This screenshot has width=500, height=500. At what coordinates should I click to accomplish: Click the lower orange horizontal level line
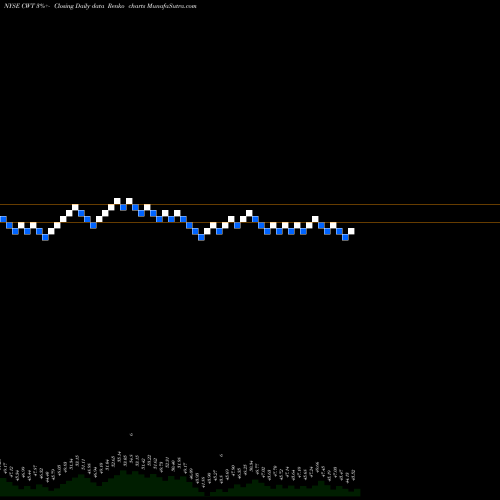pos(250,222)
